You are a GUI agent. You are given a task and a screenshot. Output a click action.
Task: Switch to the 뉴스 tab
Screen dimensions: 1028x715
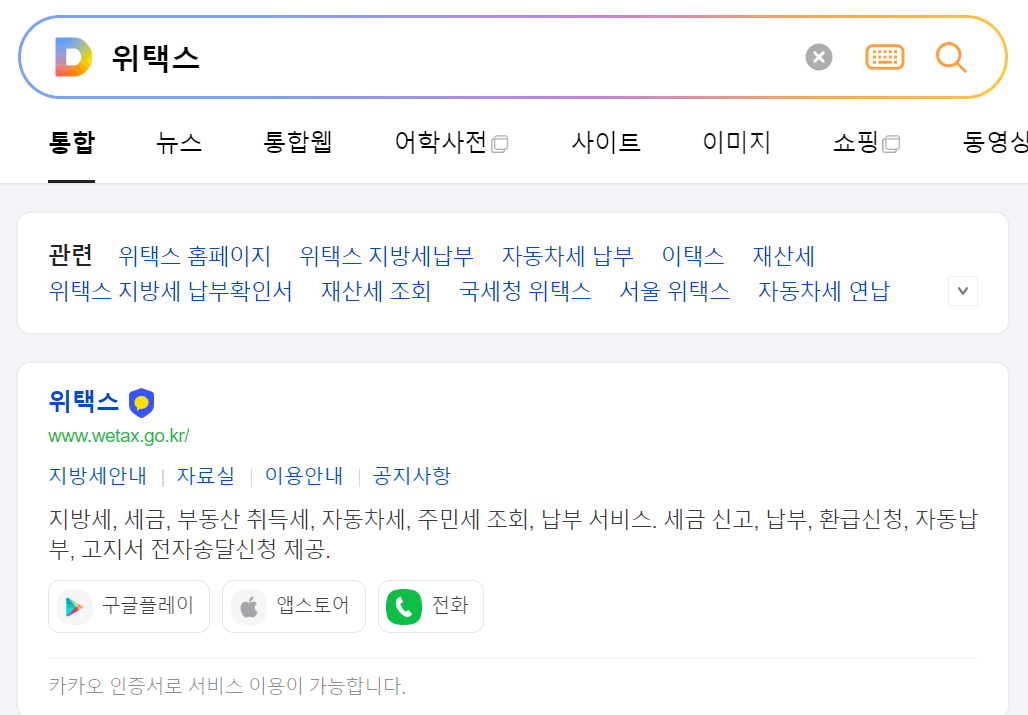tap(178, 143)
